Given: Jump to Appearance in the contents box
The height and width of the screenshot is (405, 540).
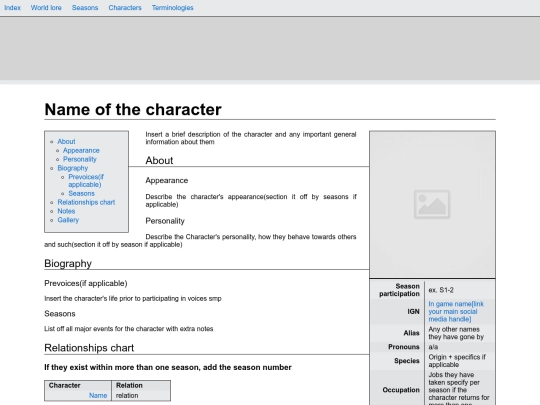Looking at the screenshot, I should (x=81, y=150).
